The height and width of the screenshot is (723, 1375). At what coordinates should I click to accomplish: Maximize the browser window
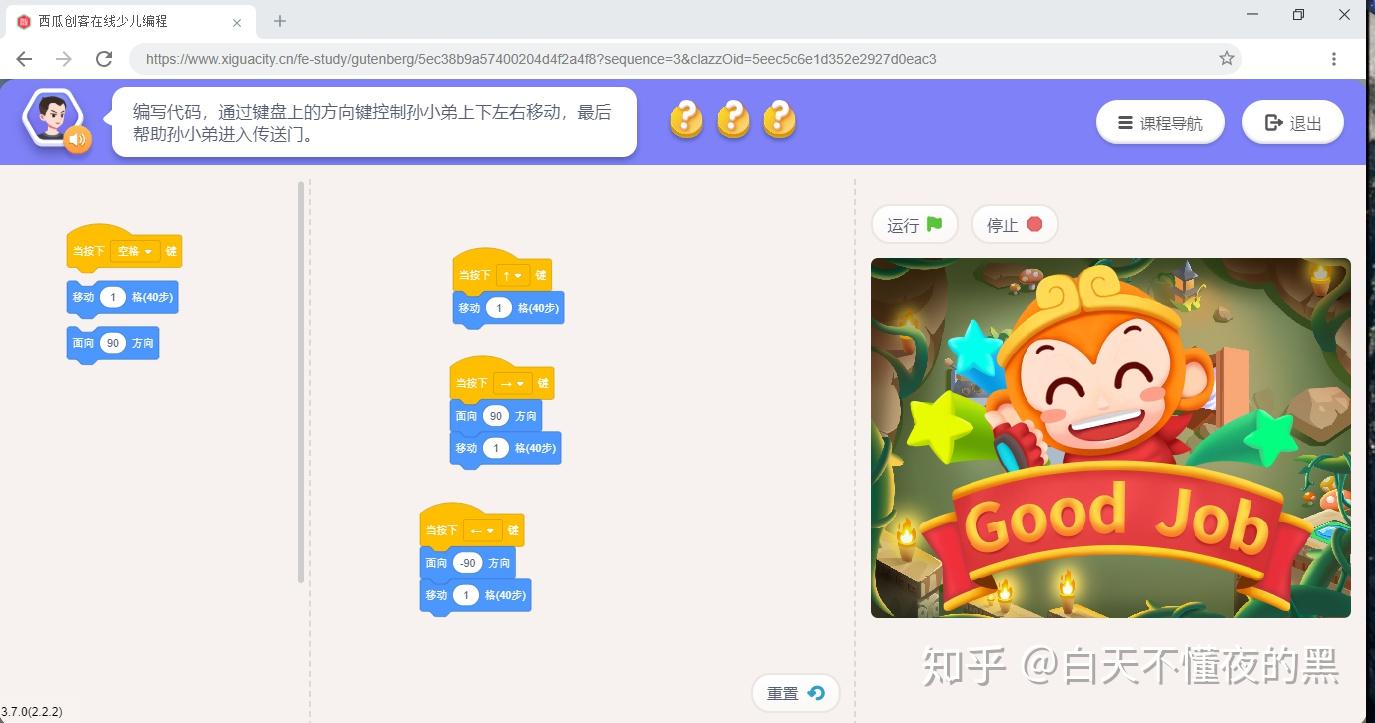click(1298, 14)
